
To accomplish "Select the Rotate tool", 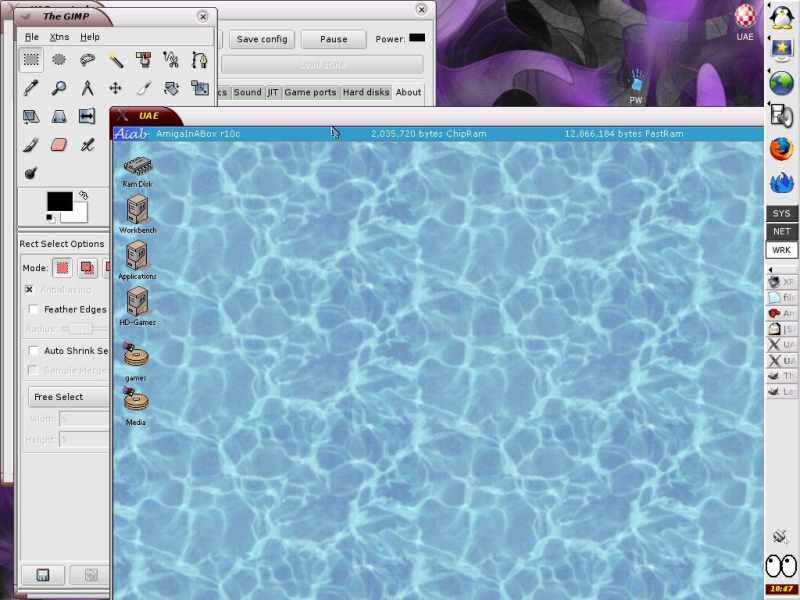I will (171, 88).
